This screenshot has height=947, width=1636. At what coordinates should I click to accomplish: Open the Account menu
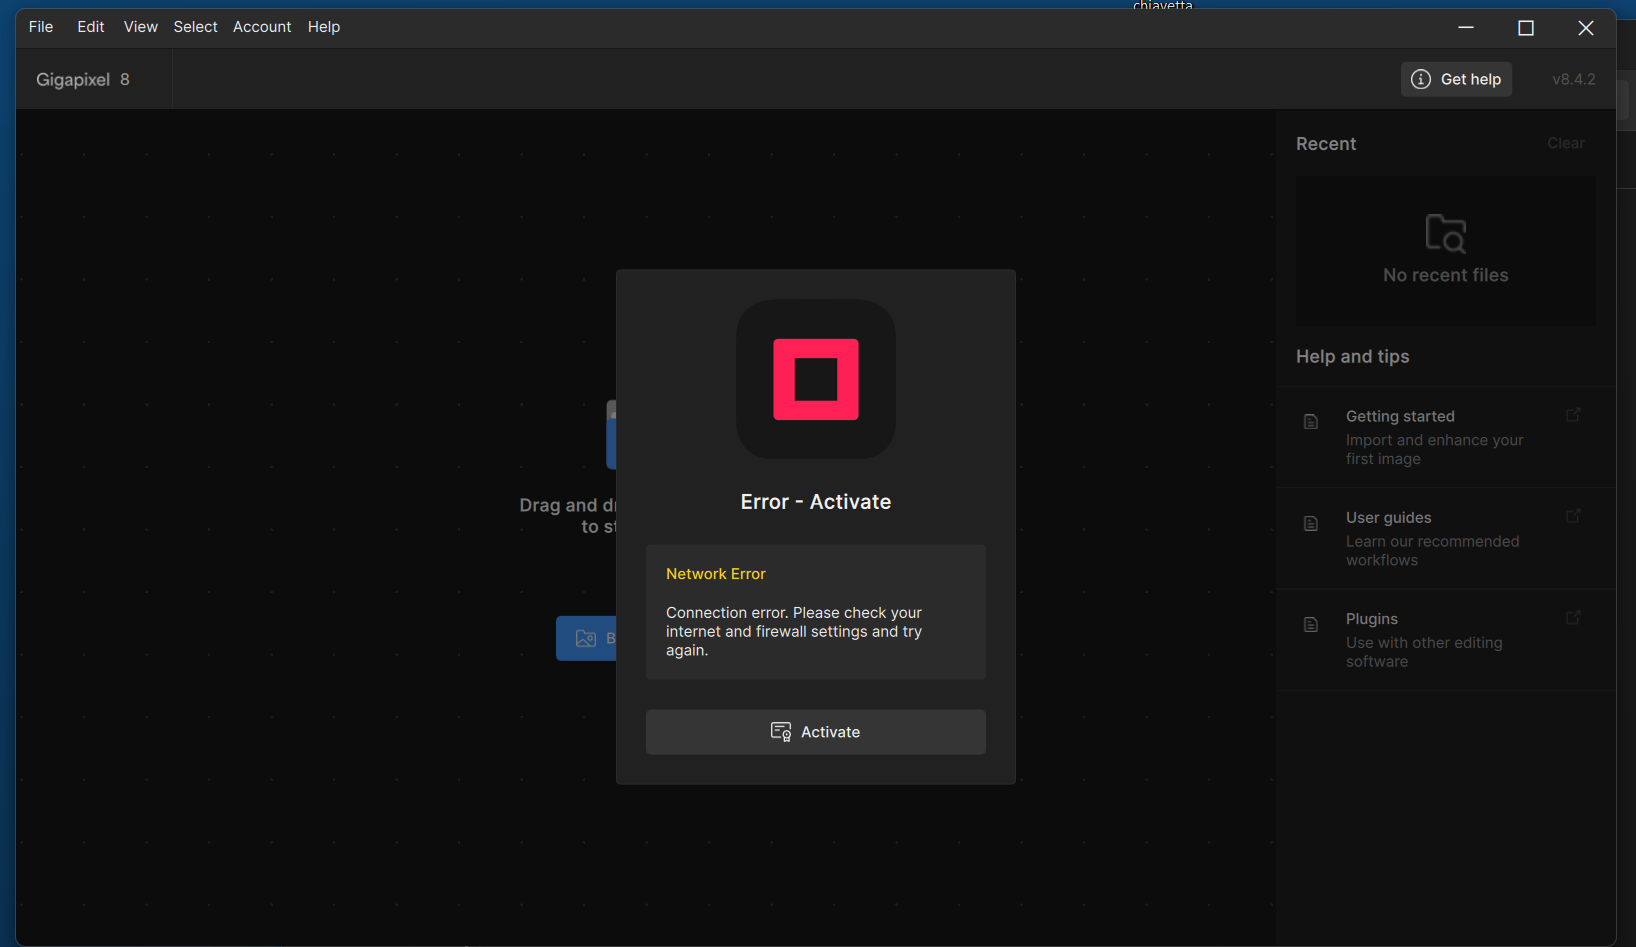tap(262, 27)
